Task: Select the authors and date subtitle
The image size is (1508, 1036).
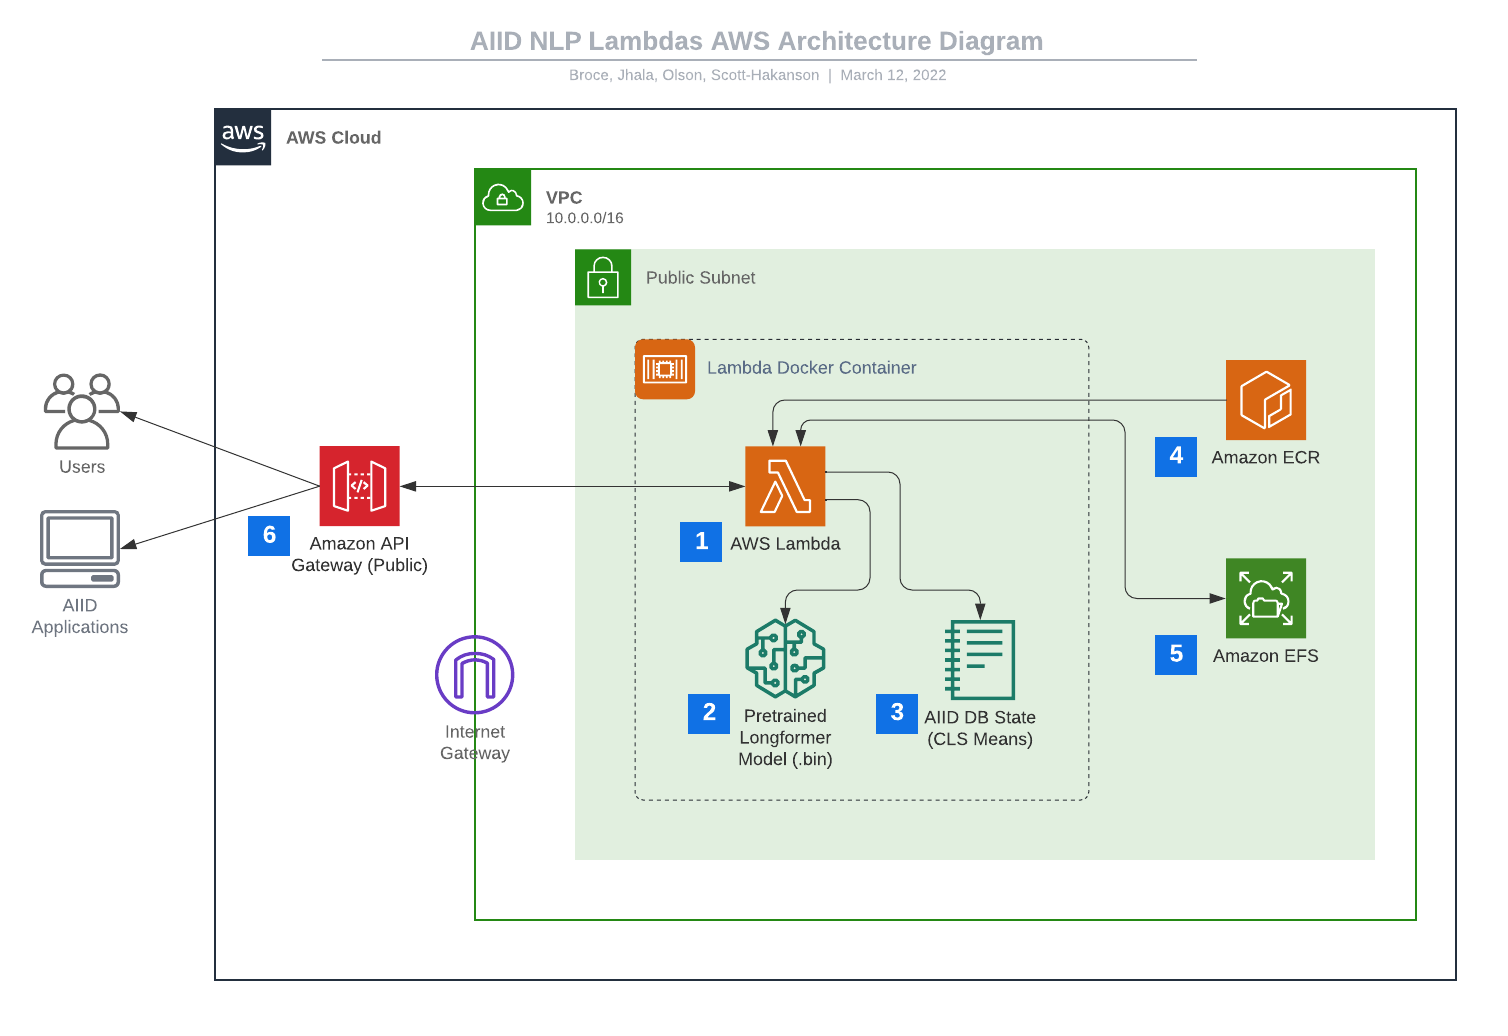Action: (757, 75)
